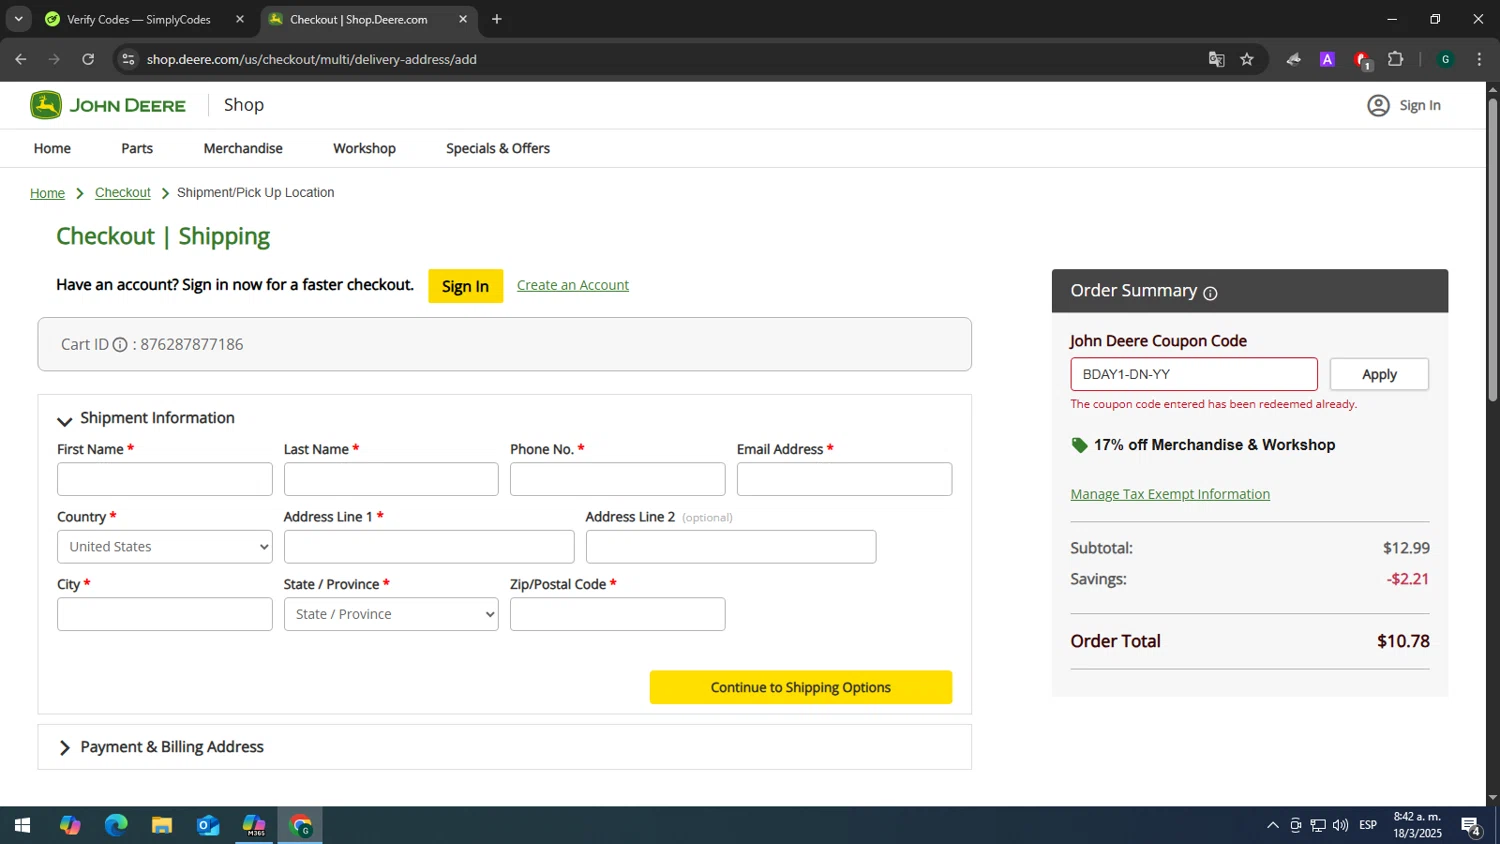Show hidden system tray icons
The height and width of the screenshot is (844, 1500).
(1272, 825)
